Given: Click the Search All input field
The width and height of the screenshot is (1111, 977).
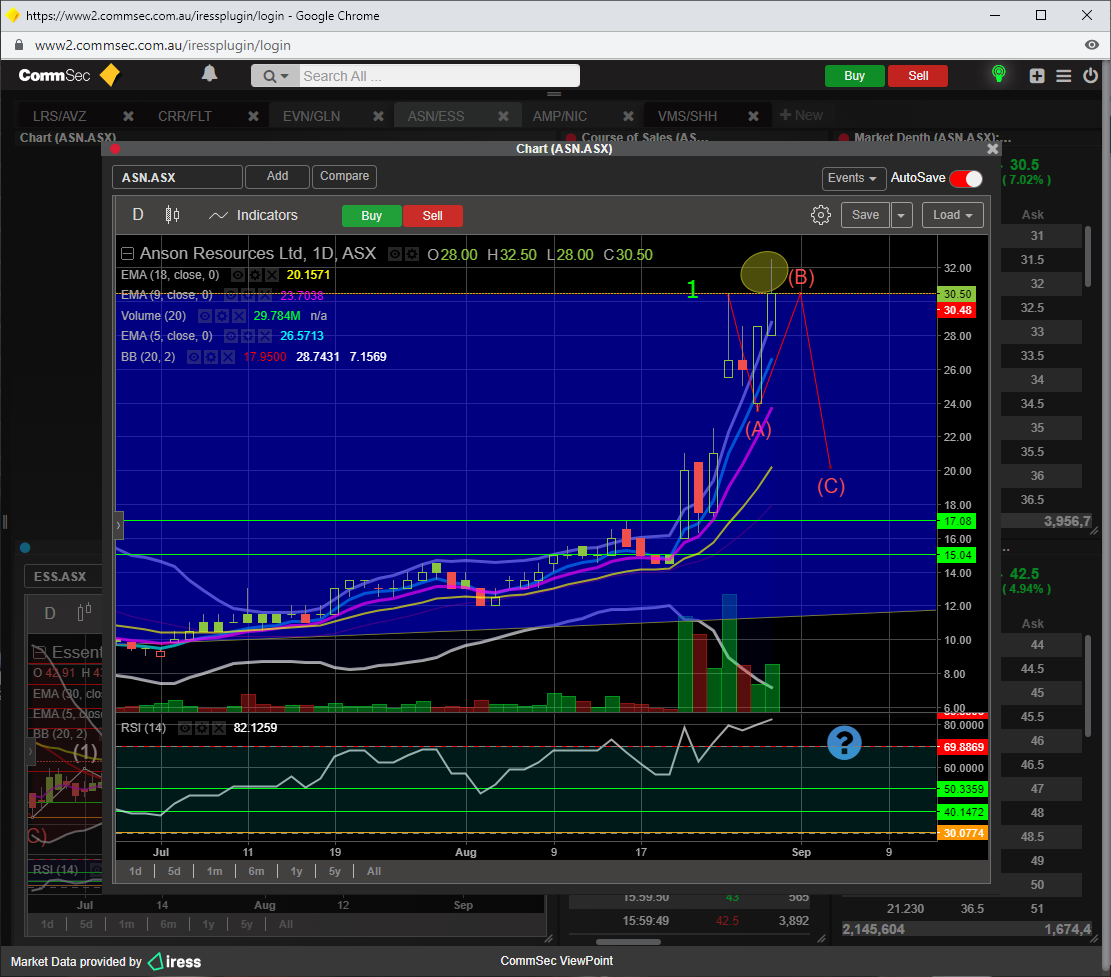Looking at the screenshot, I should pos(438,76).
